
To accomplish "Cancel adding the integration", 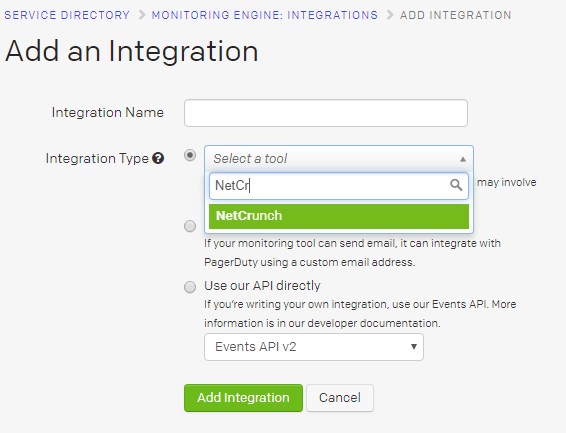I will (x=340, y=398).
